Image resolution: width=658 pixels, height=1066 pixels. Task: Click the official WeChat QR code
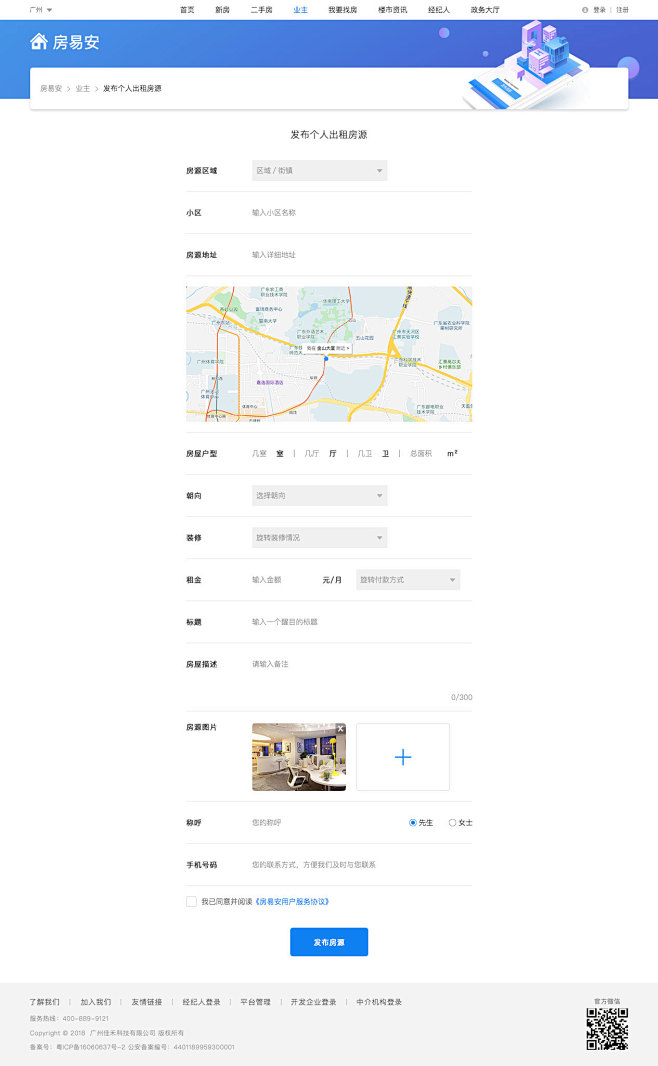point(606,1029)
